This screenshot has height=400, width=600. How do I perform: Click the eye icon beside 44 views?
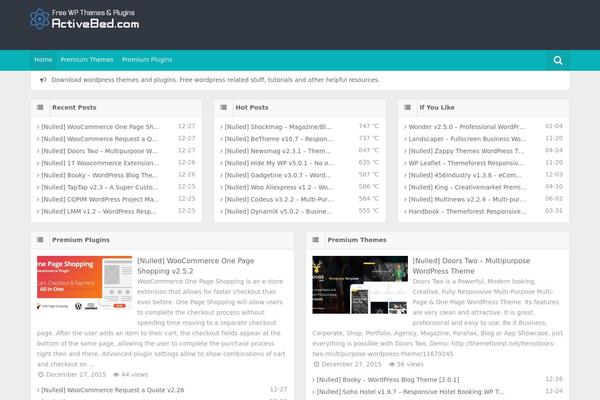pyautogui.click(x=116, y=375)
